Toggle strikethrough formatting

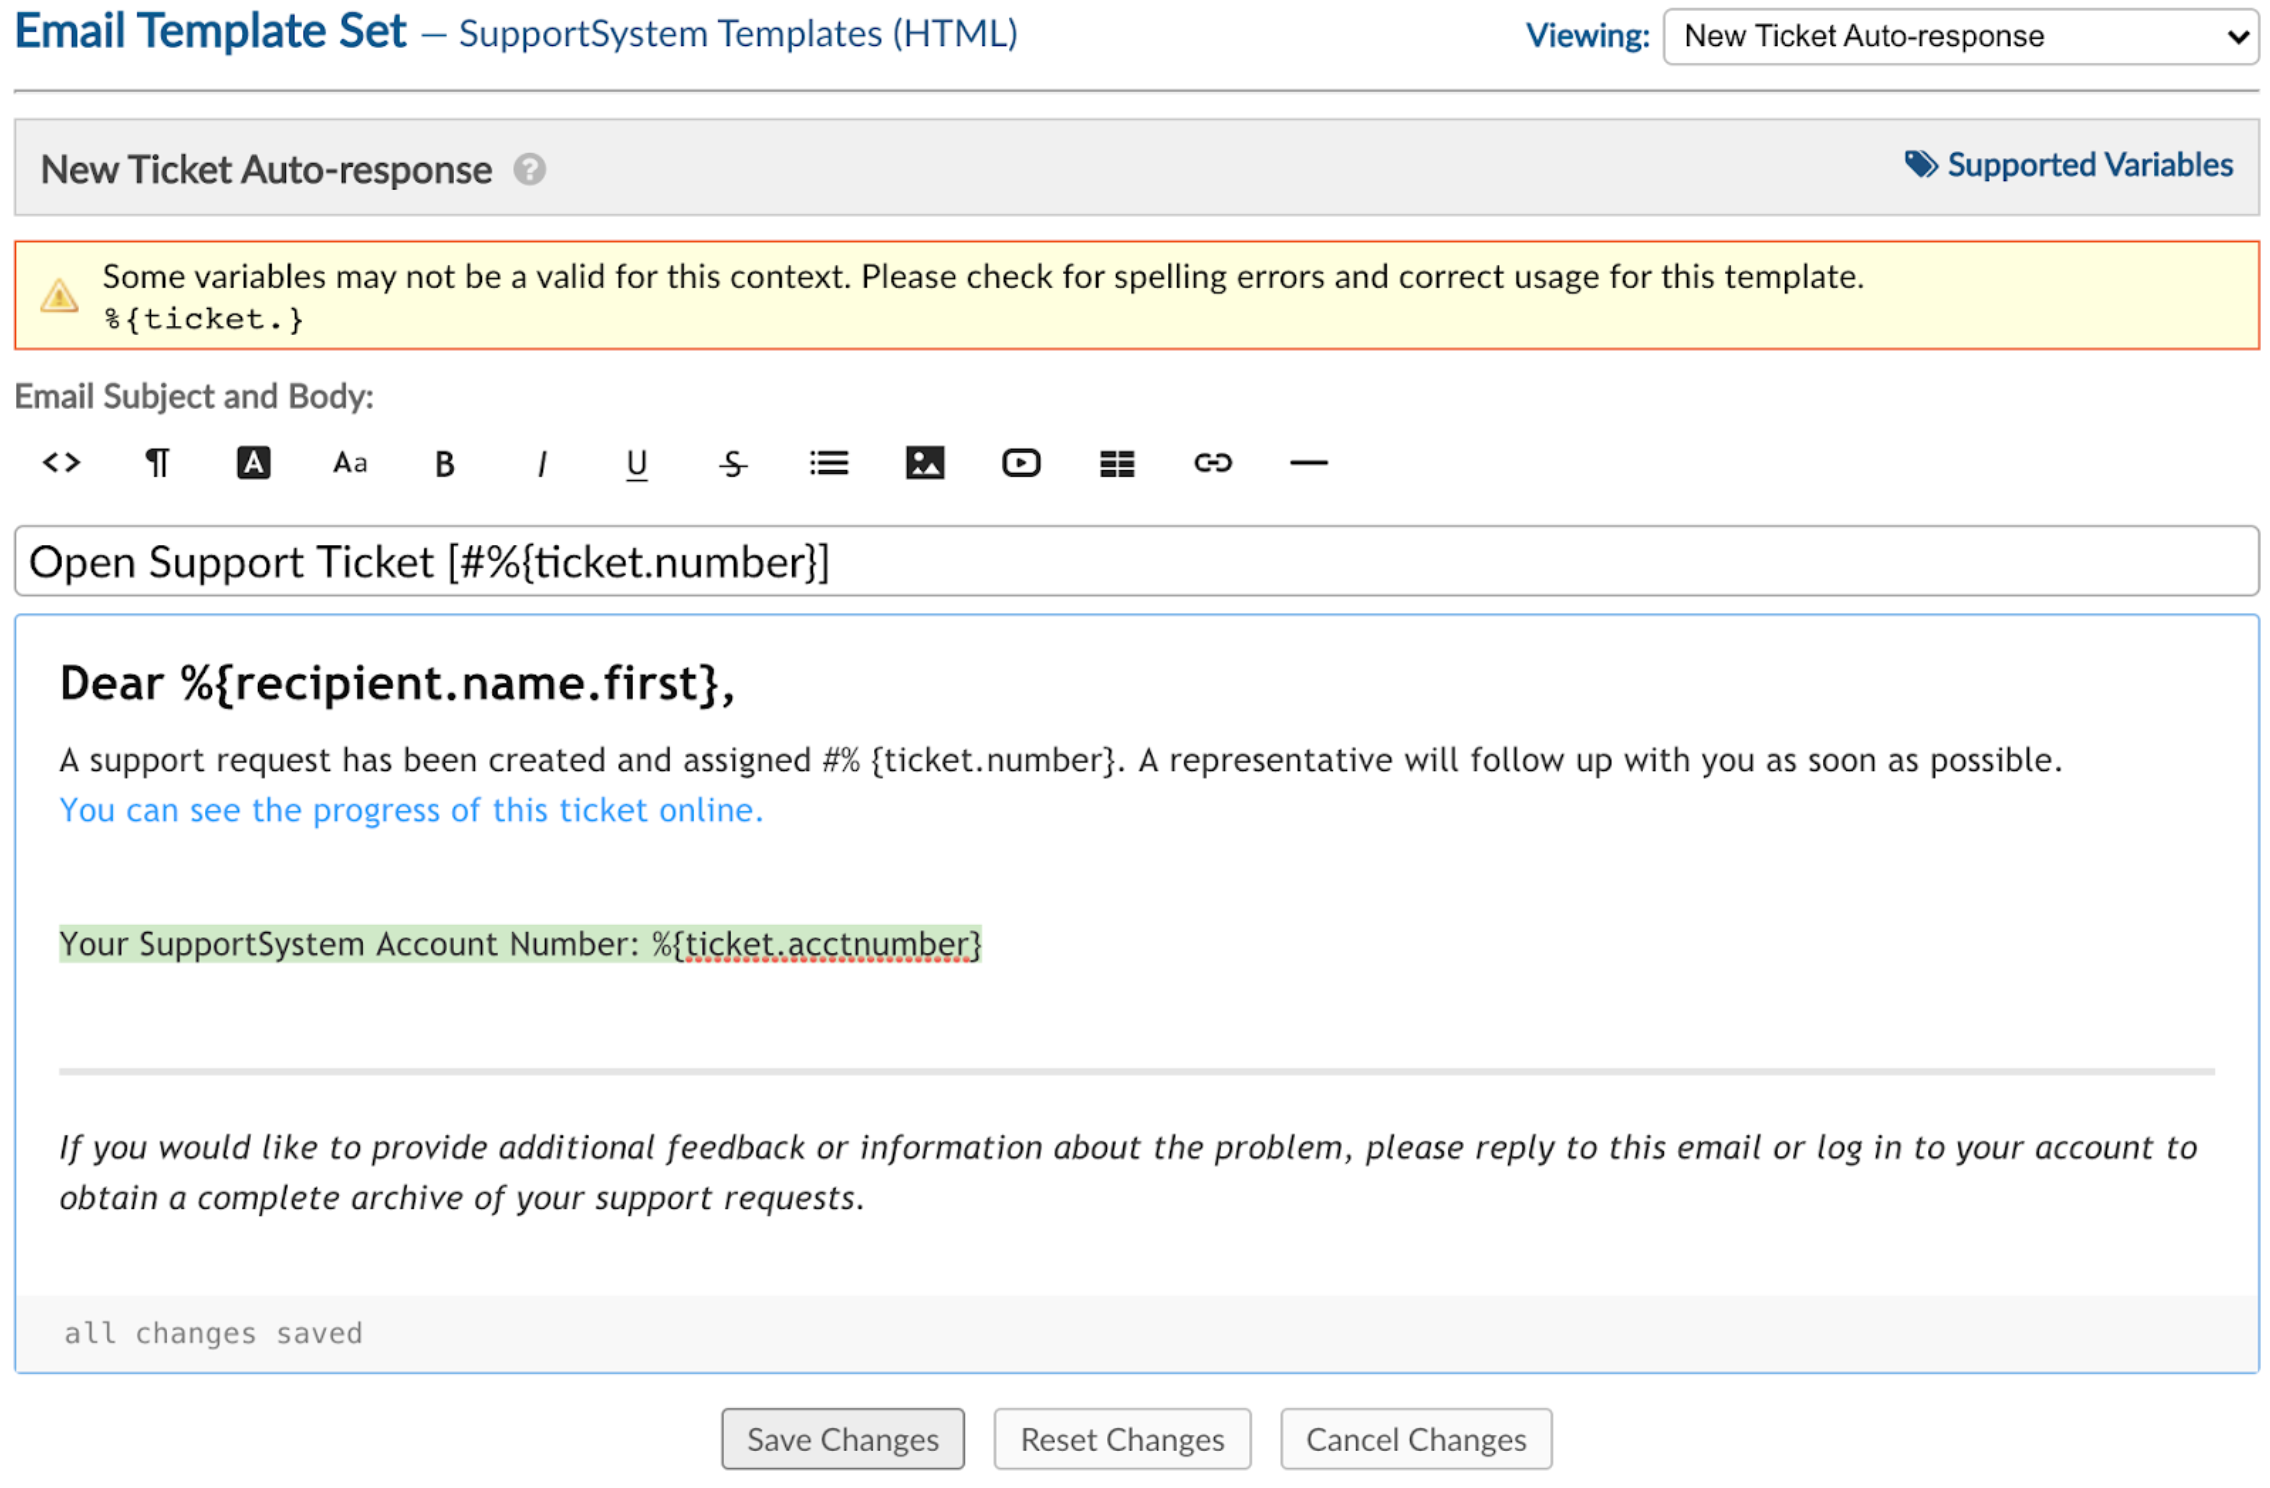tap(733, 462)
